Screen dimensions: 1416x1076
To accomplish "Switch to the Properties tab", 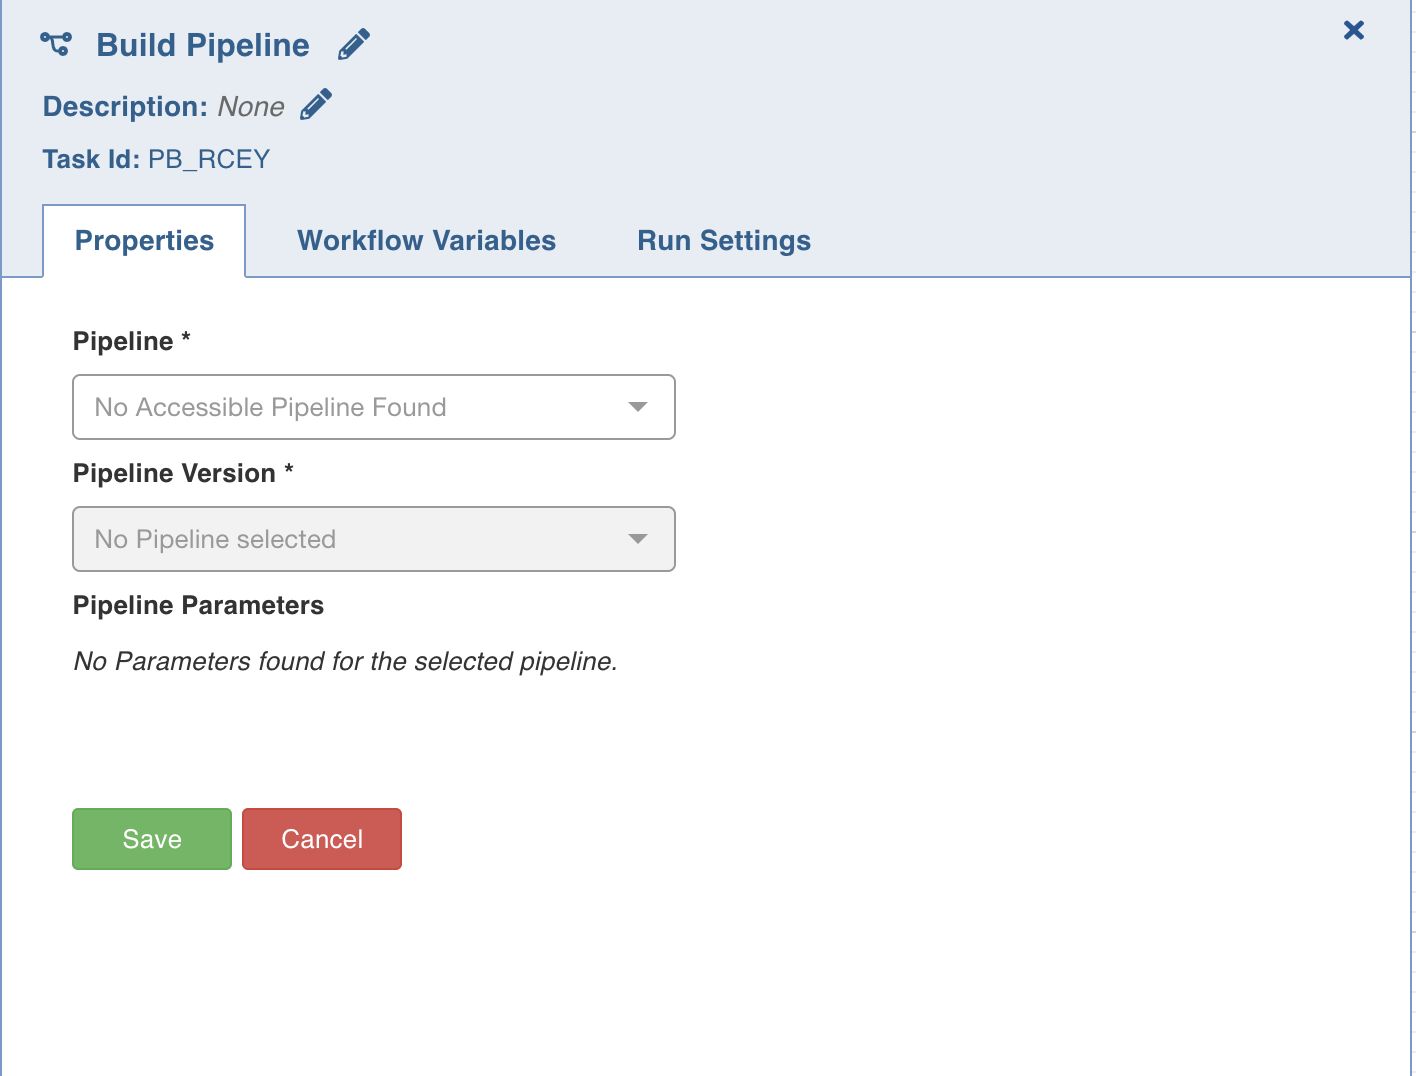I will click(144, 241).
